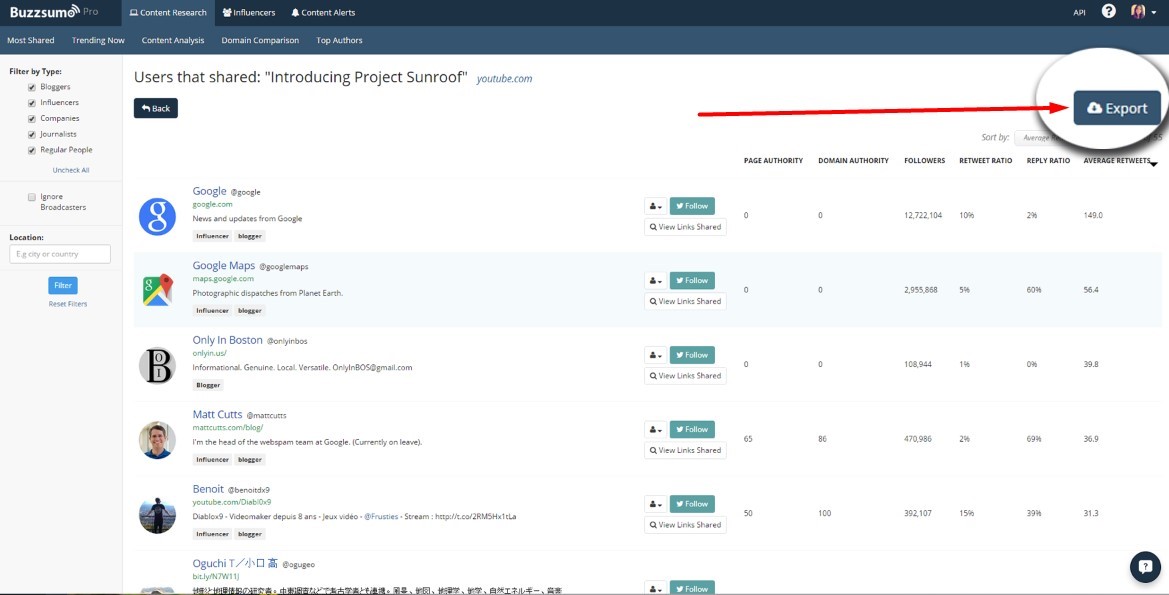Viewport: 1169px width, 595px height.
Task: Sort by Reply Ratio column header
Action: click(1049, 161)
